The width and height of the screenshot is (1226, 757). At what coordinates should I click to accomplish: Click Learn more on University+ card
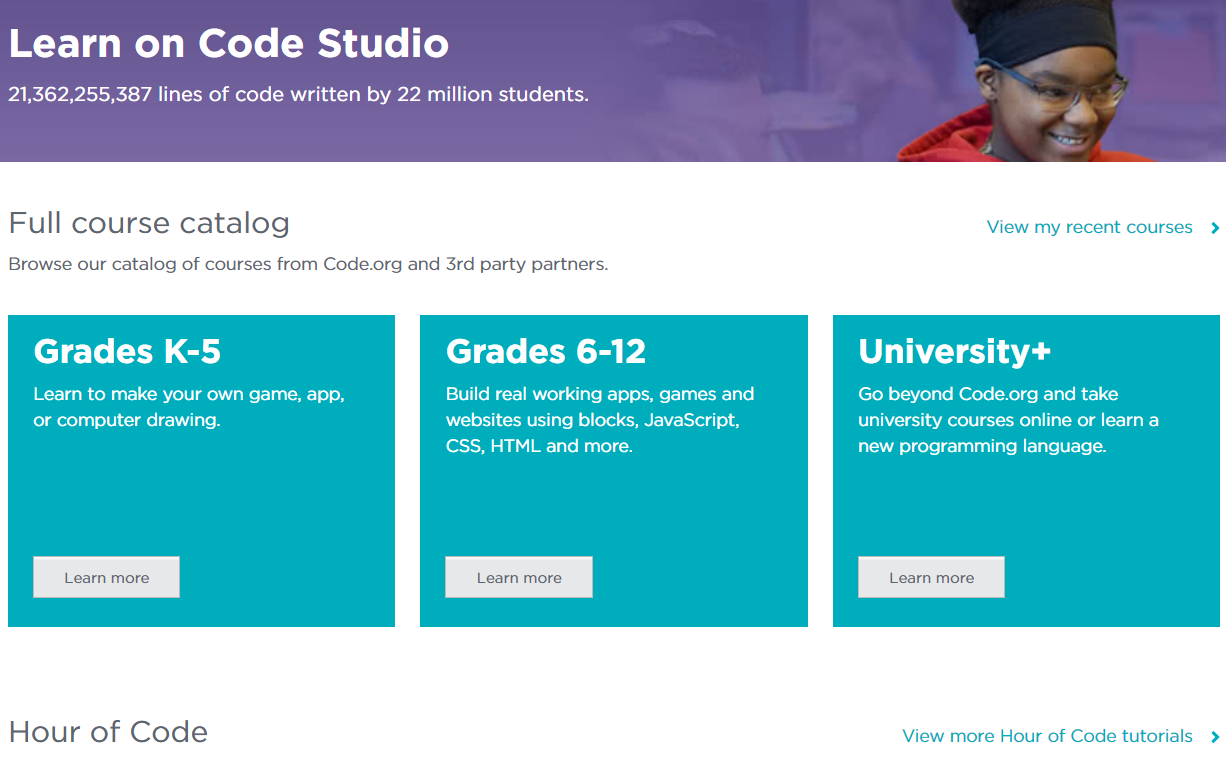(x=931, y=577)
